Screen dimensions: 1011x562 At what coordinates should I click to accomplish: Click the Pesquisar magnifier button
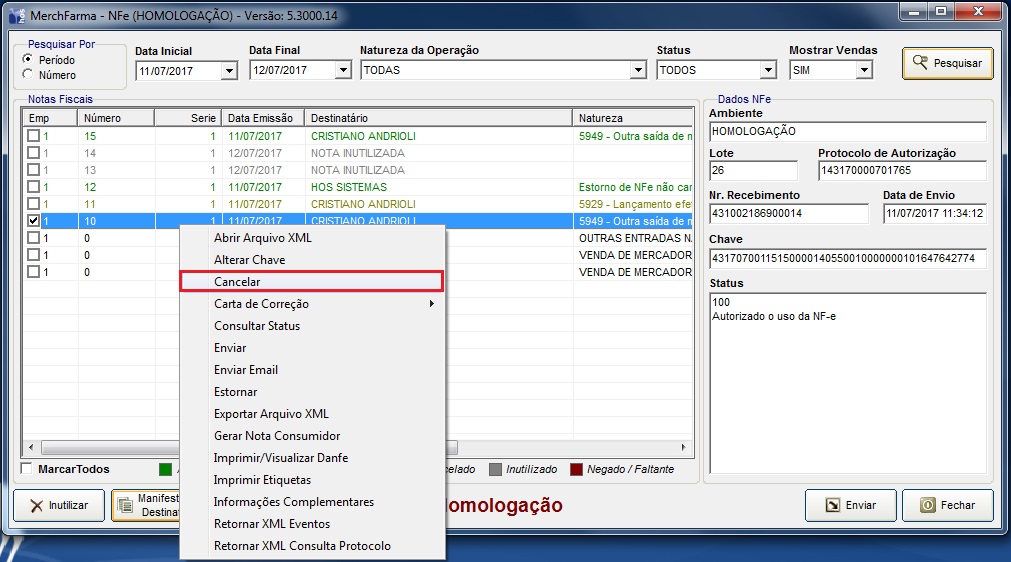pos(947,64)
